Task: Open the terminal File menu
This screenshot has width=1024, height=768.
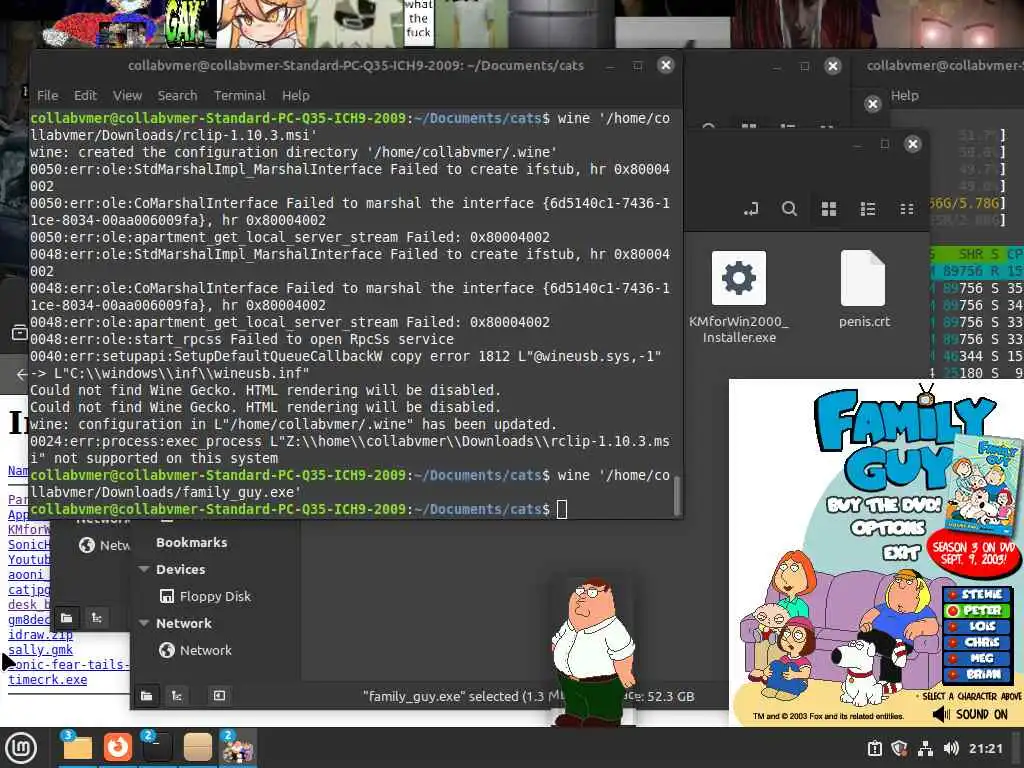Action: pyautogui.click(x=47, y=95)
